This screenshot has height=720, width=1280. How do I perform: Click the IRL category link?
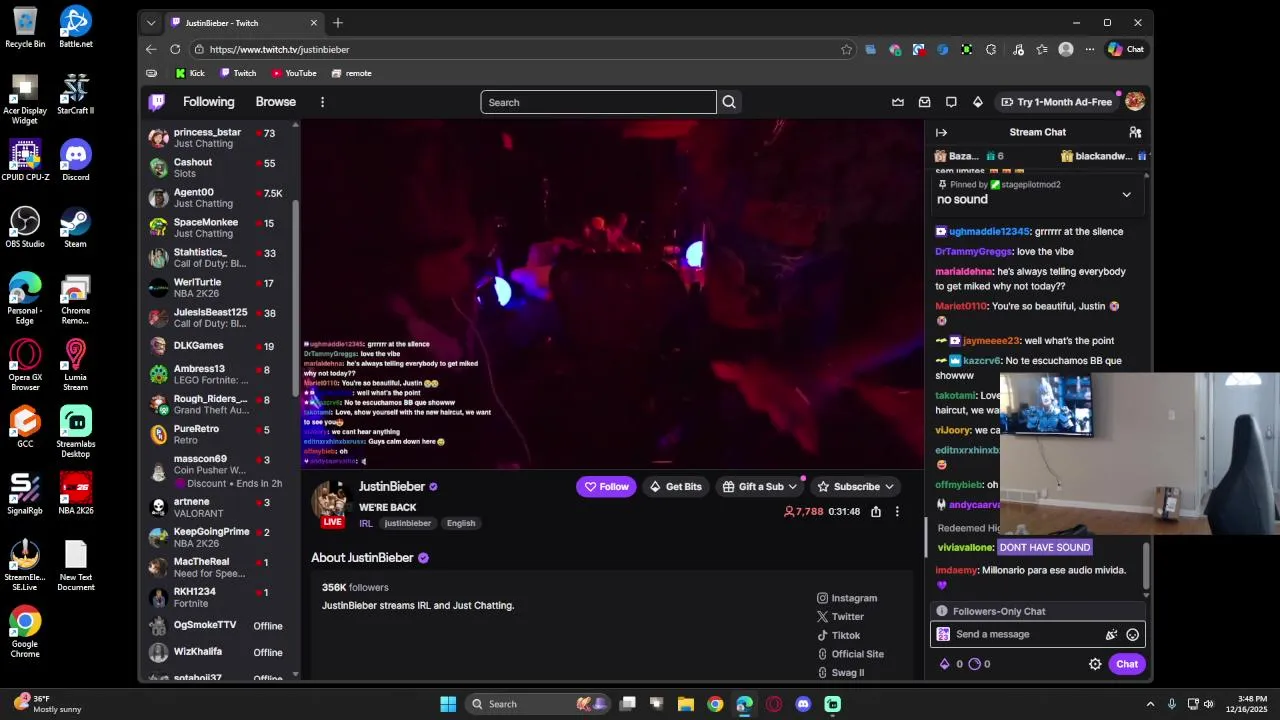(366, 523)
